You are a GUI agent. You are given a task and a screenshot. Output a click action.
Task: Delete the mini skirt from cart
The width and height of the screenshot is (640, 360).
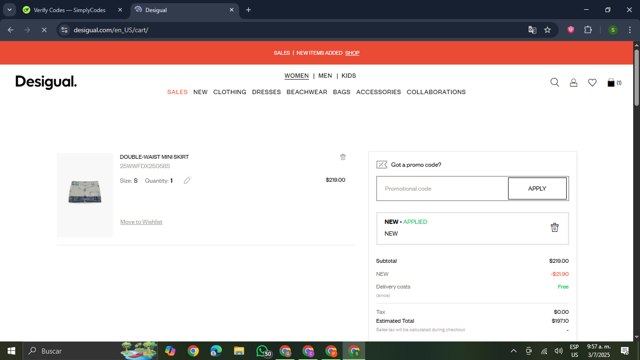[343, 157]
